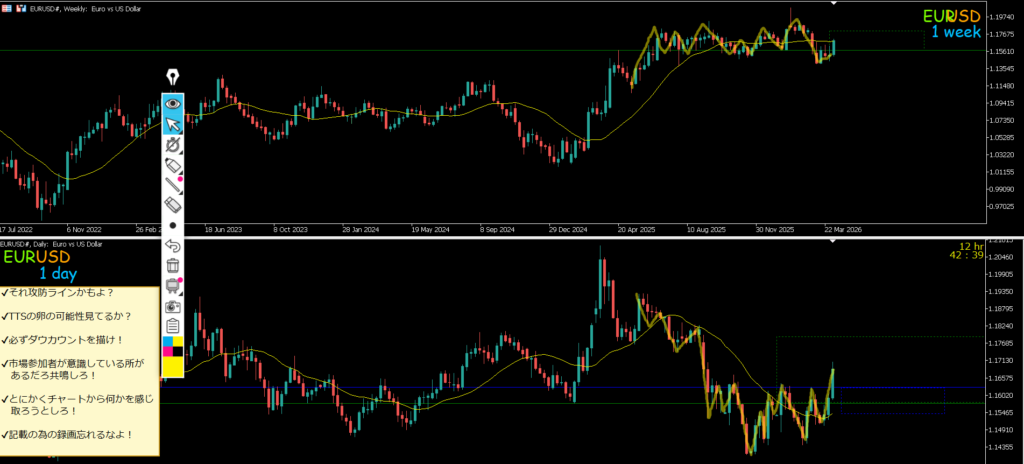Click the screen board icon with pink dot

pyautogui.click(x=173, y=286)
